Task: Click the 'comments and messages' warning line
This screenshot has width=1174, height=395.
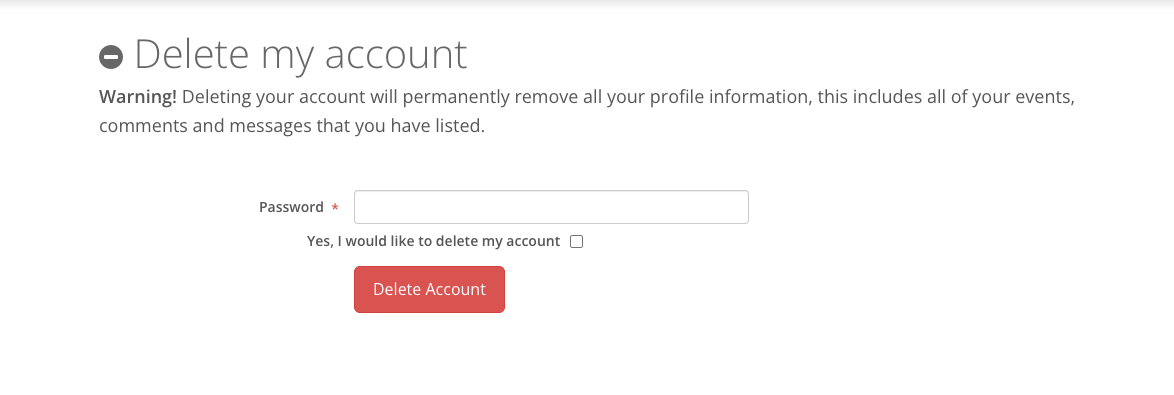Action: (x=292, y=126)
